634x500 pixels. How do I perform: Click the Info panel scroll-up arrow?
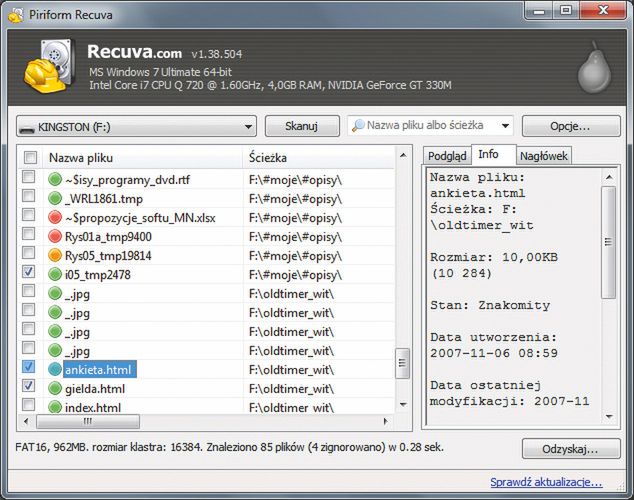coord(609,177)
